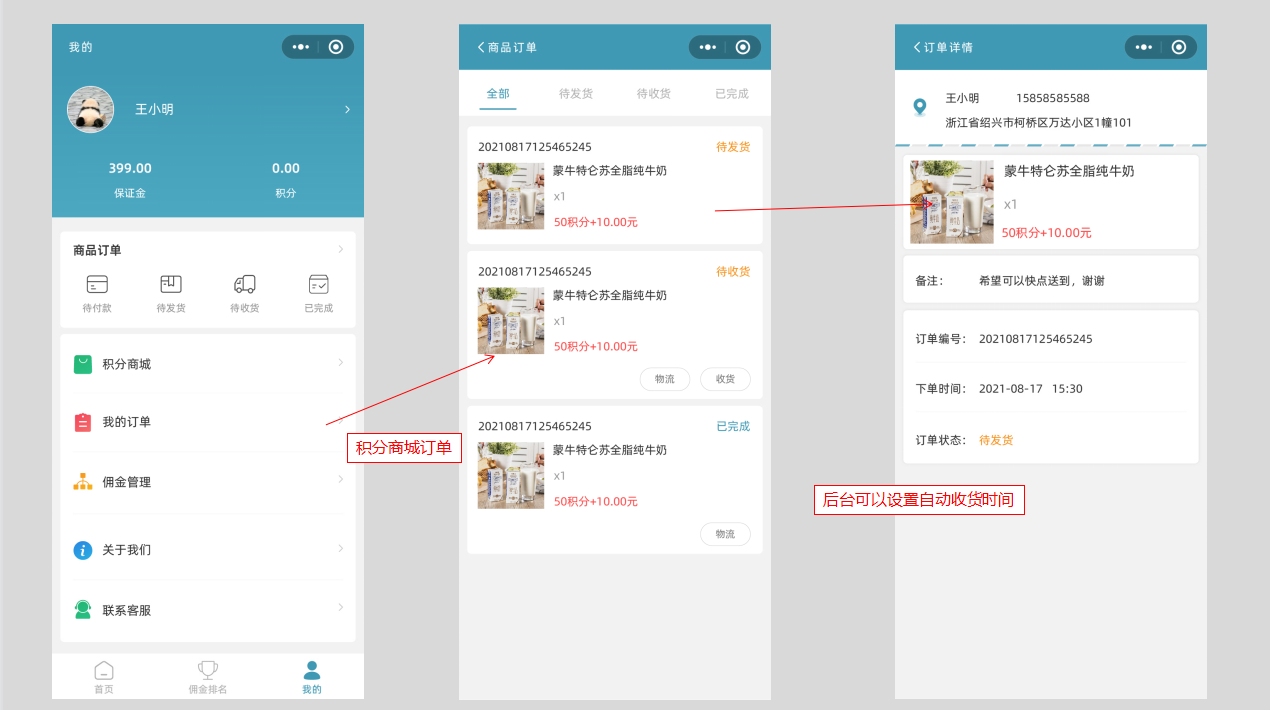Select 佣金排名 in bottom navigation

pyautogui.click(x=208, y=677)
